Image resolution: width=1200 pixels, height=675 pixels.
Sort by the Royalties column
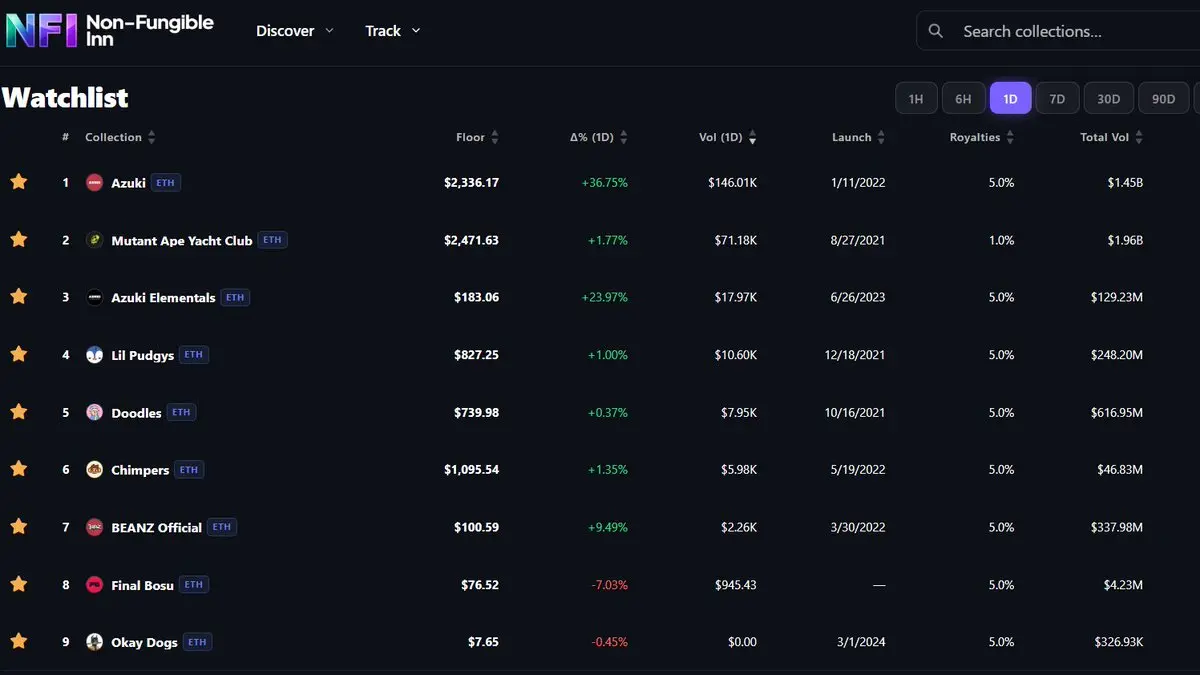point(982,137)
